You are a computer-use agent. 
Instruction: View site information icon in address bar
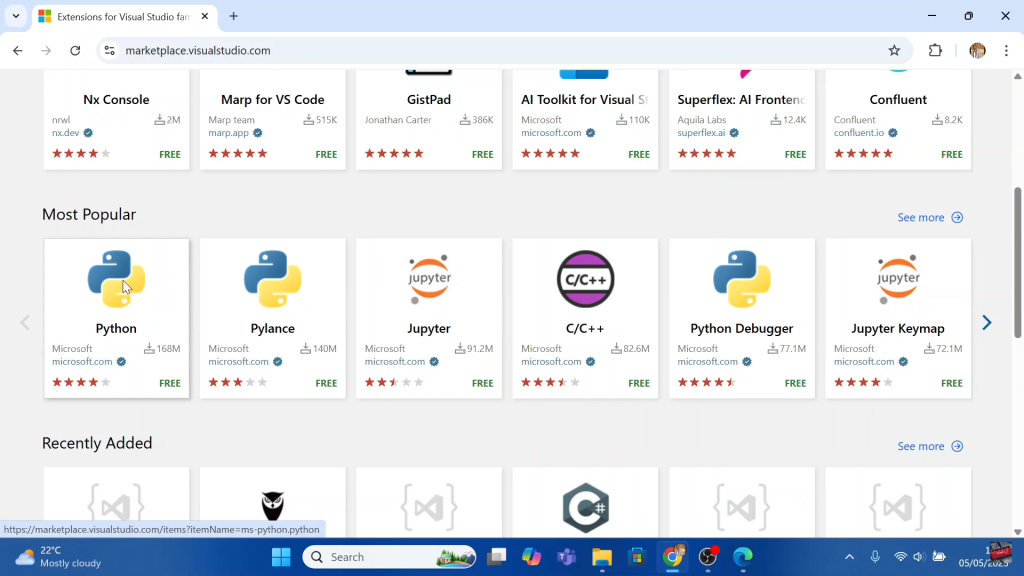coord(110,50)
